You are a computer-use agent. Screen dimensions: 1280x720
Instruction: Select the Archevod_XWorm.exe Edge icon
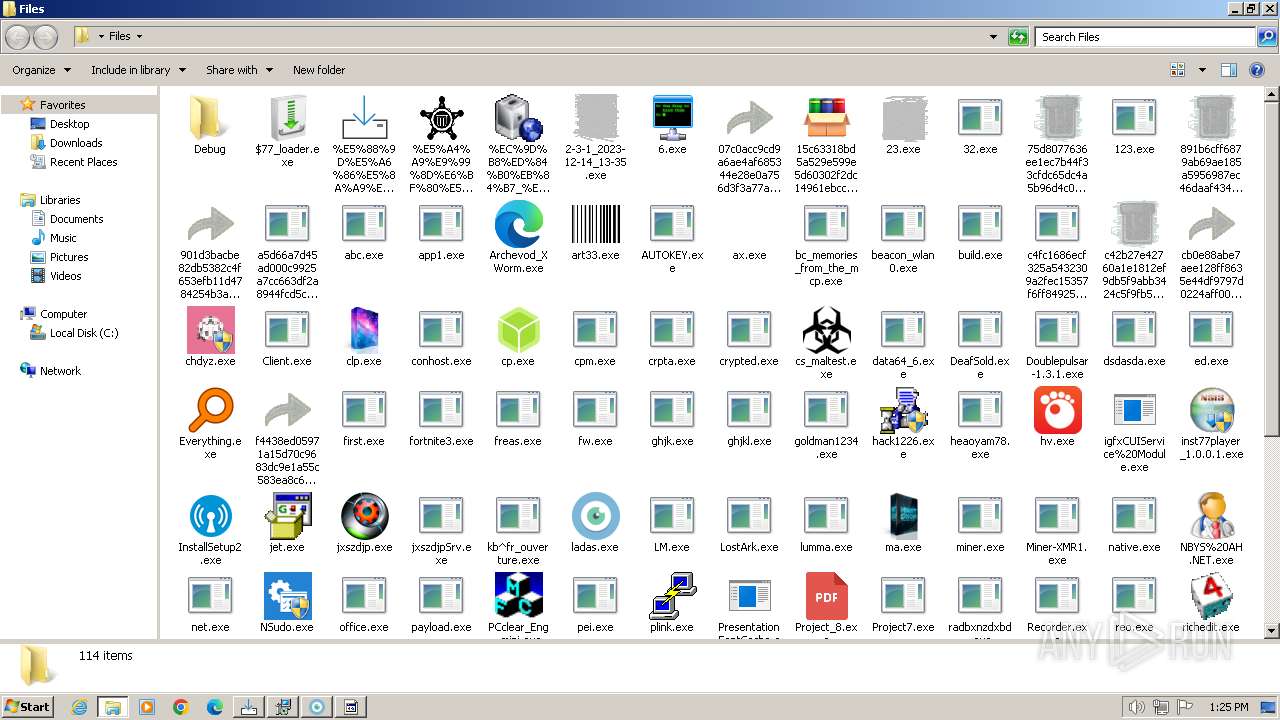(x=518, y=224)
